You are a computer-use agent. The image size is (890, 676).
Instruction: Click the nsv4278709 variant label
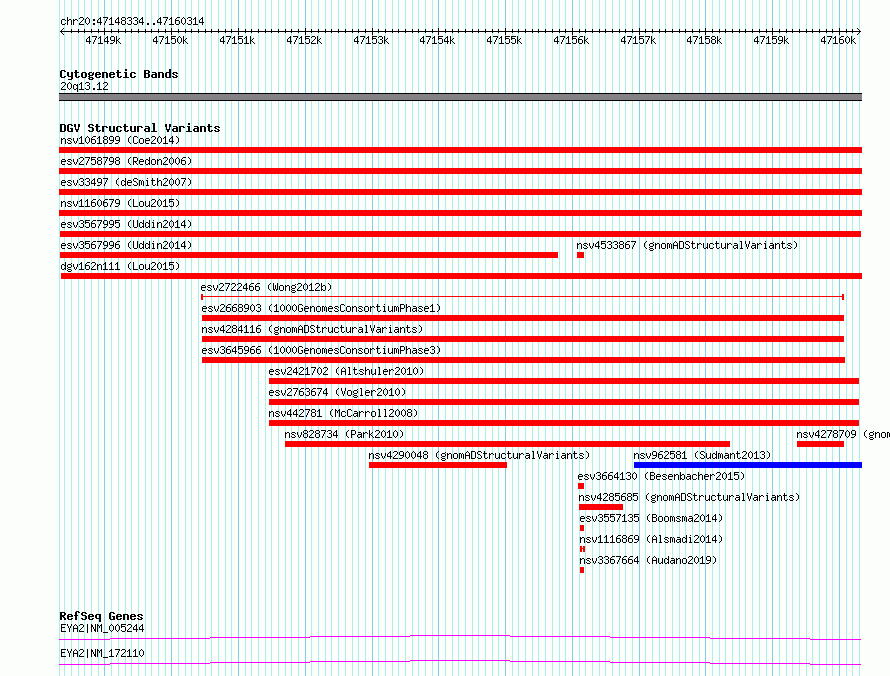point(842,434)
